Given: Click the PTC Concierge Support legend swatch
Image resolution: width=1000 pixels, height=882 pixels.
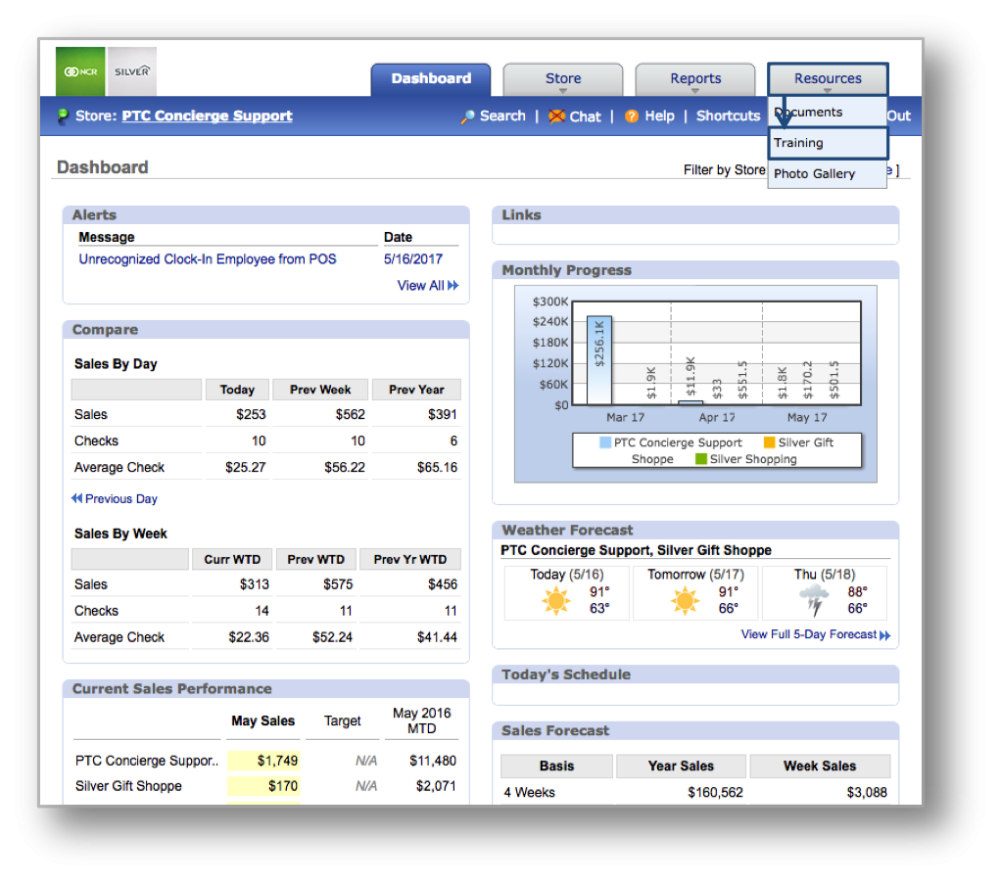Looking at the screenshot, I should point(605,443).
